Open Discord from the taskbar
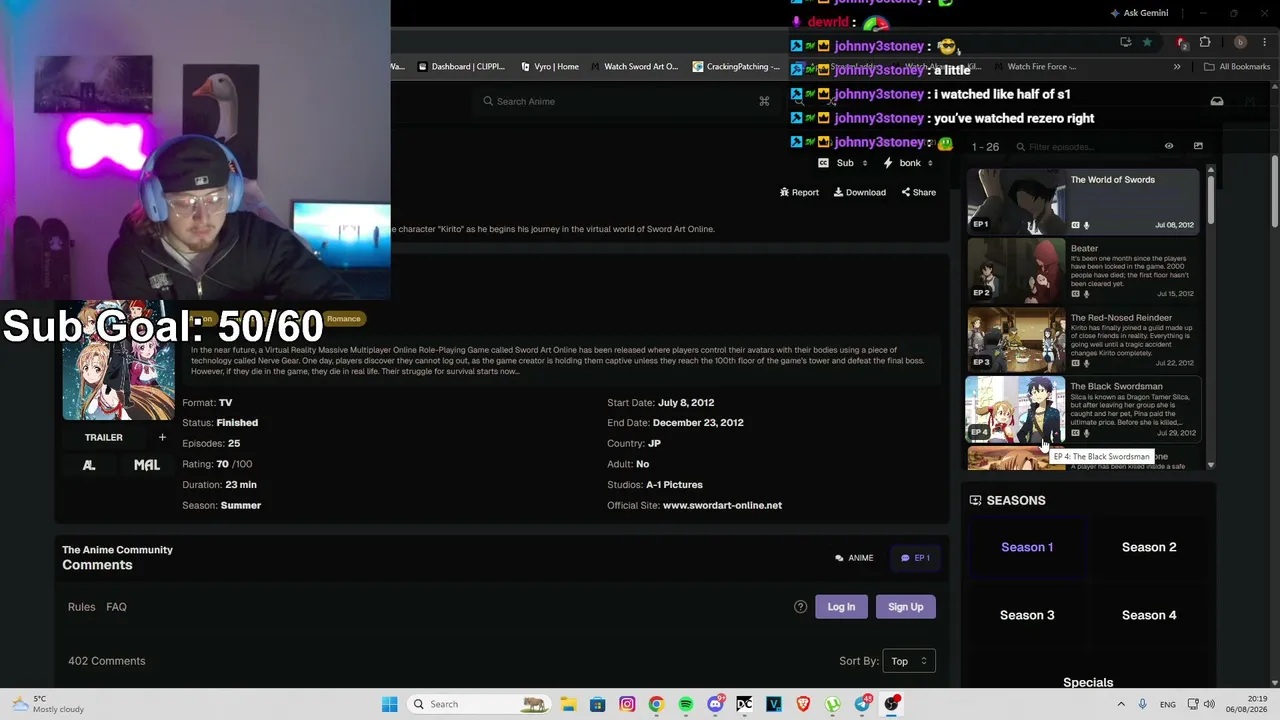Image resolution: width=1280 pixels, height=720 pixels. tap(715, 704)
